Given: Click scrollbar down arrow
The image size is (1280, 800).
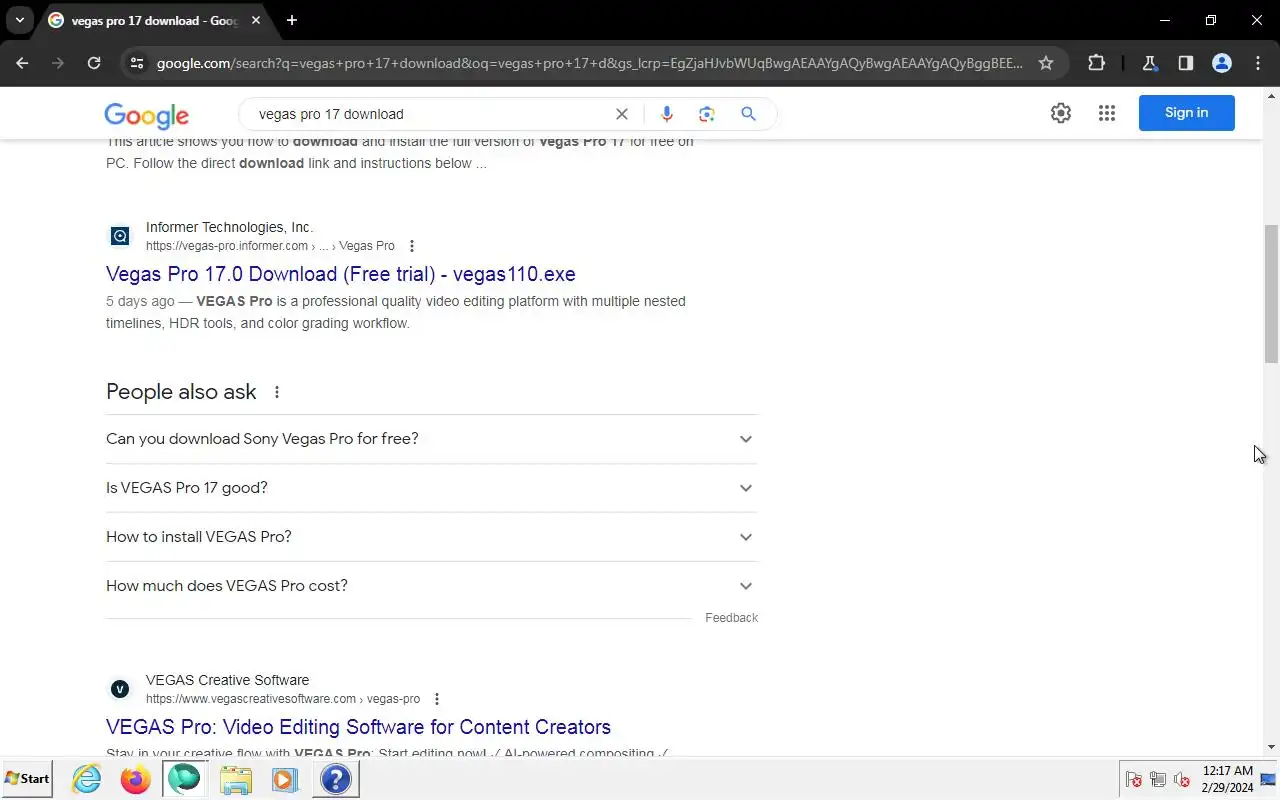Looking at the screenshot, I should coord(1272,747).
